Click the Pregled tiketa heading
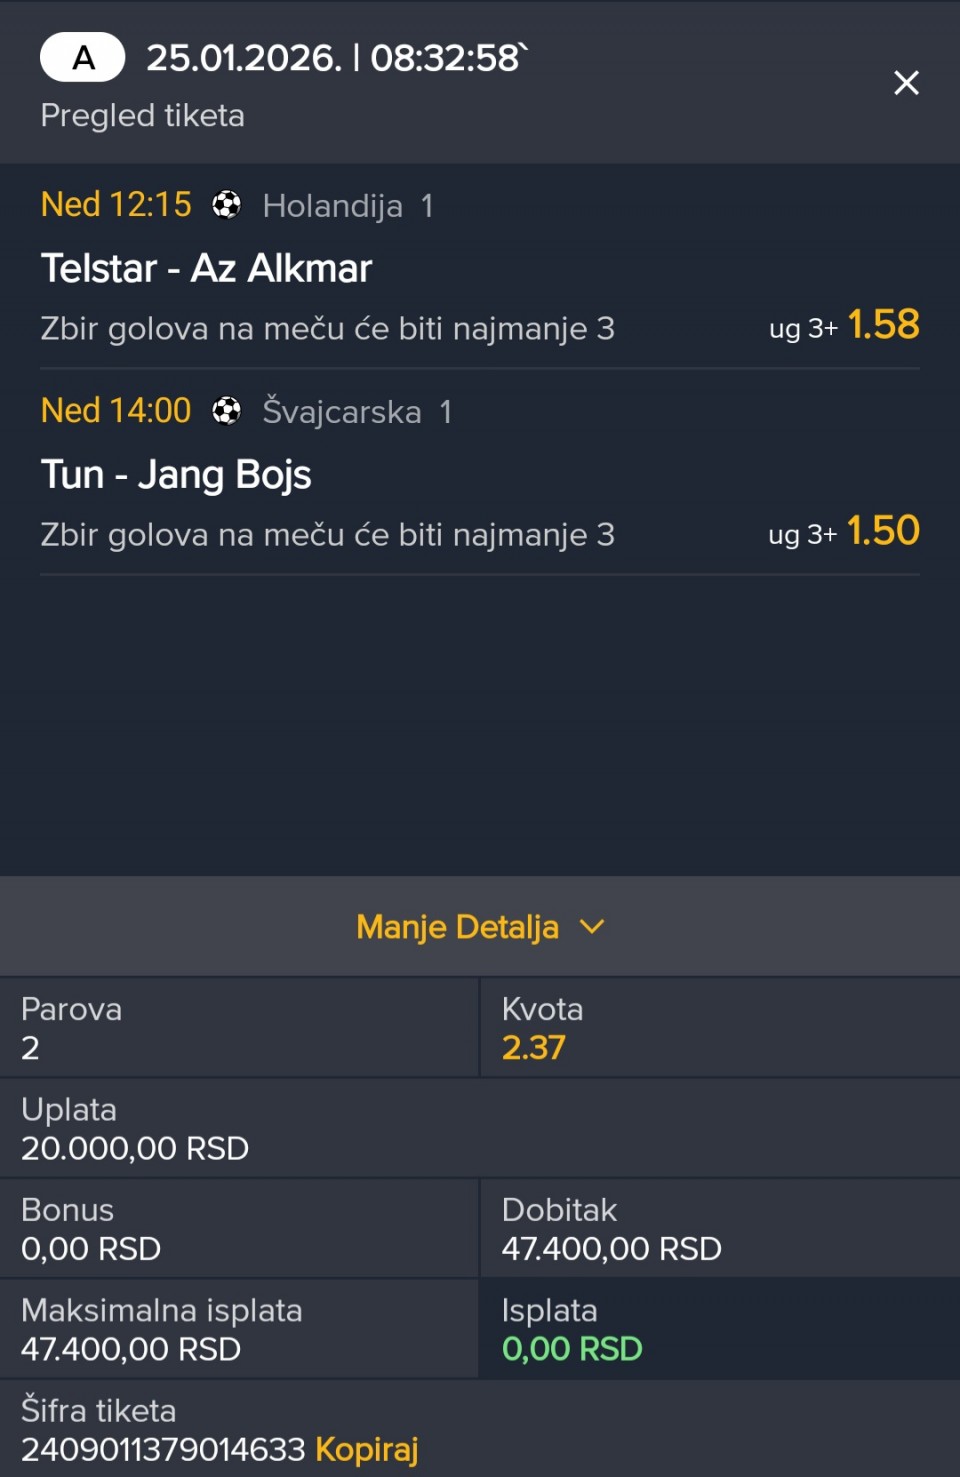 pyautogui.click(x=142, y=116)
